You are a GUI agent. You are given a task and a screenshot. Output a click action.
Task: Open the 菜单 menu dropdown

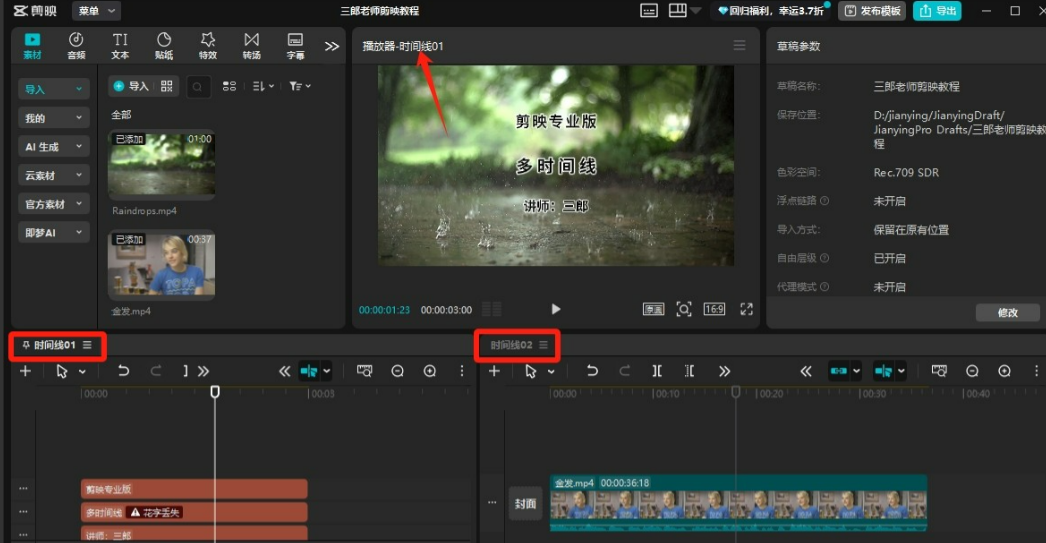(x=97, y=11)
